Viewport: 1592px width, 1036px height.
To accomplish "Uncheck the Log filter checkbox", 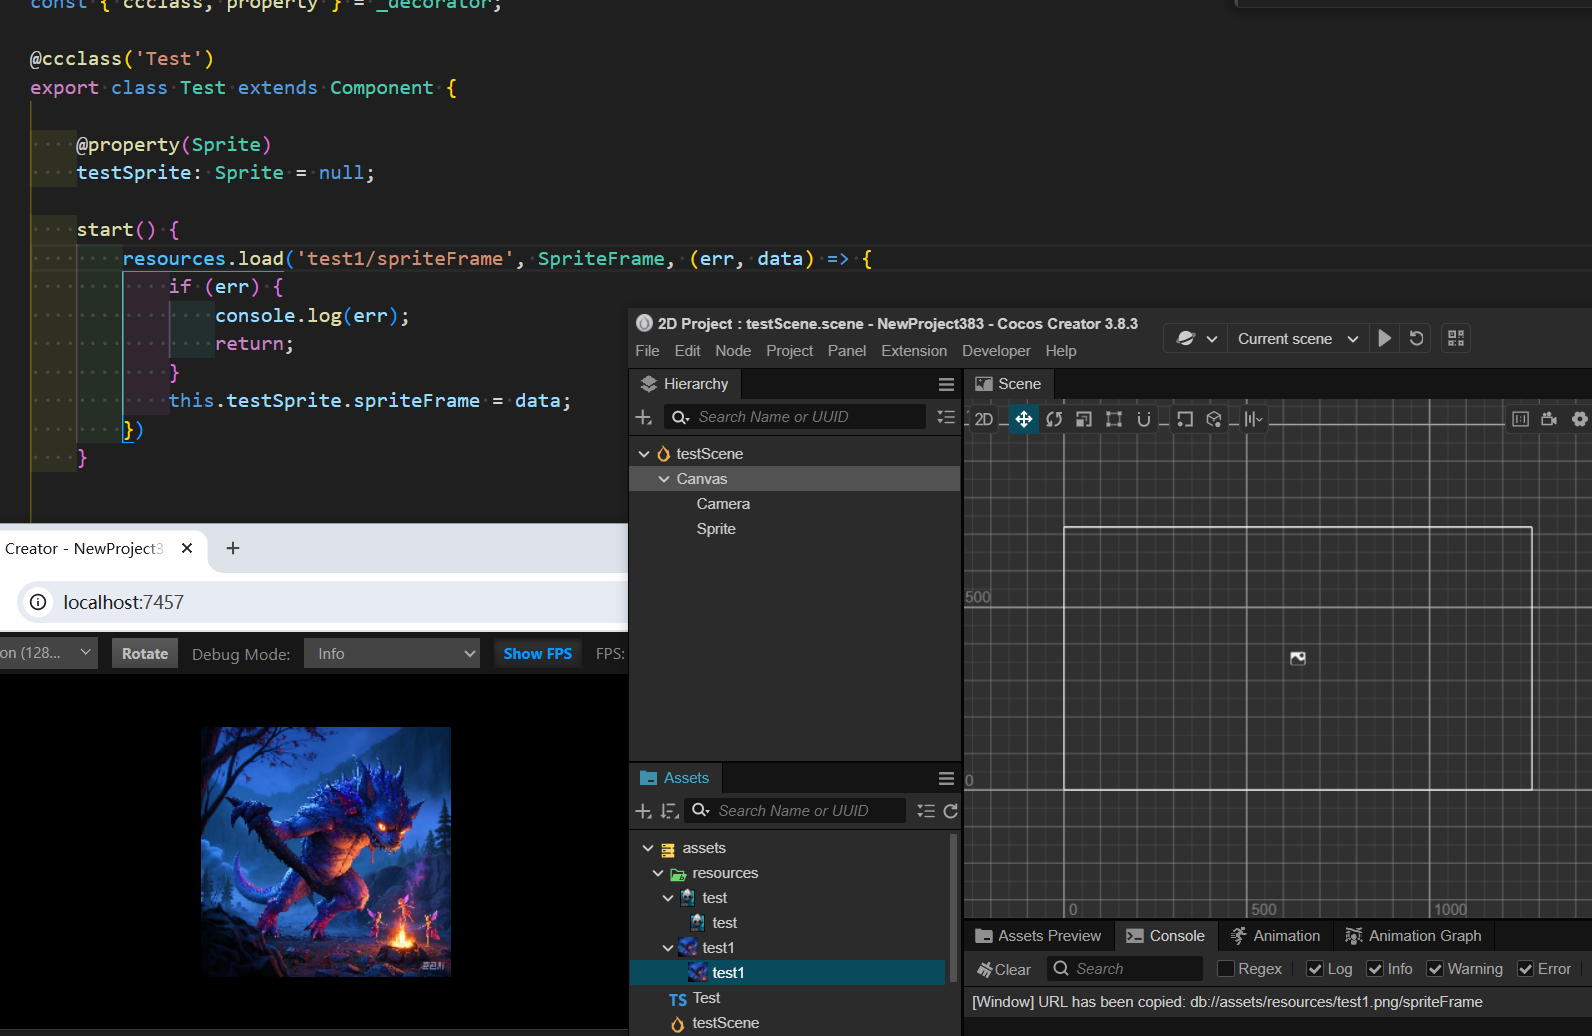I will coord(1315,969).
